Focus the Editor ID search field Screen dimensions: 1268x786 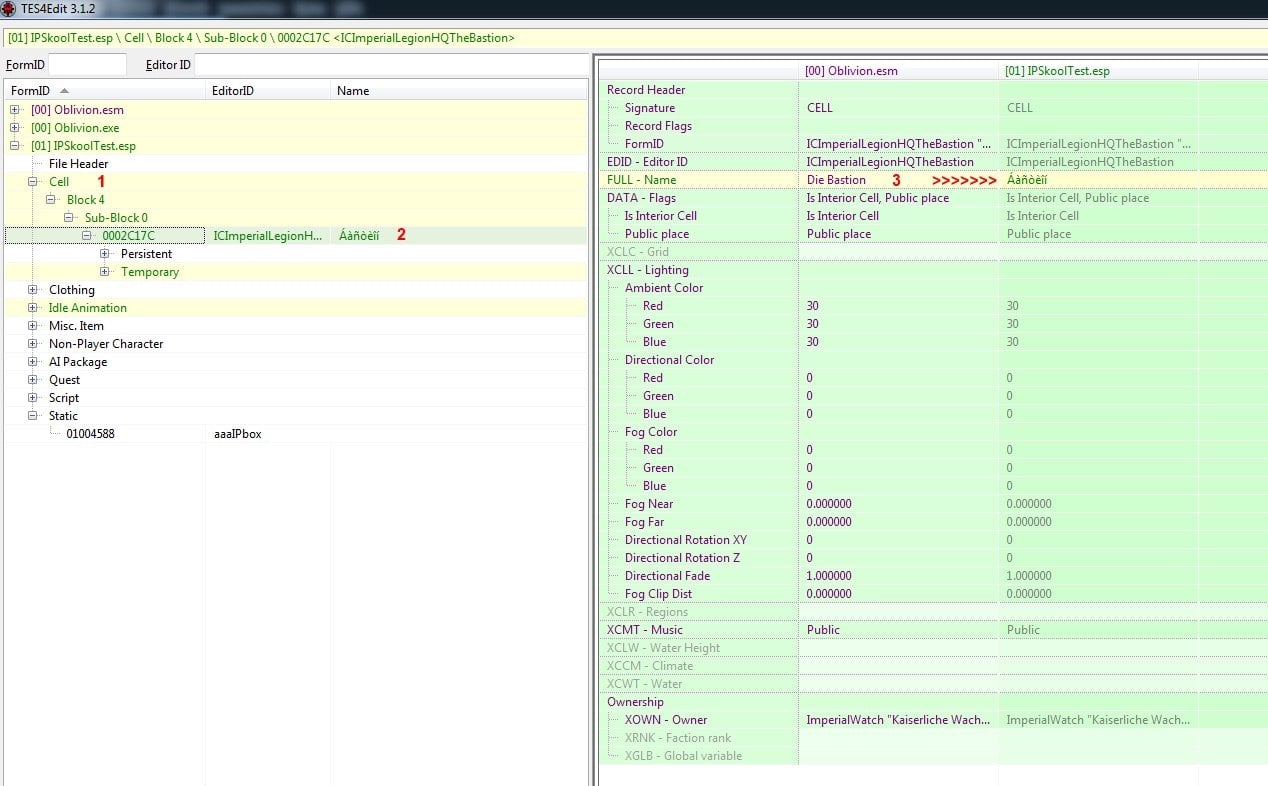[x=391, y=65]
